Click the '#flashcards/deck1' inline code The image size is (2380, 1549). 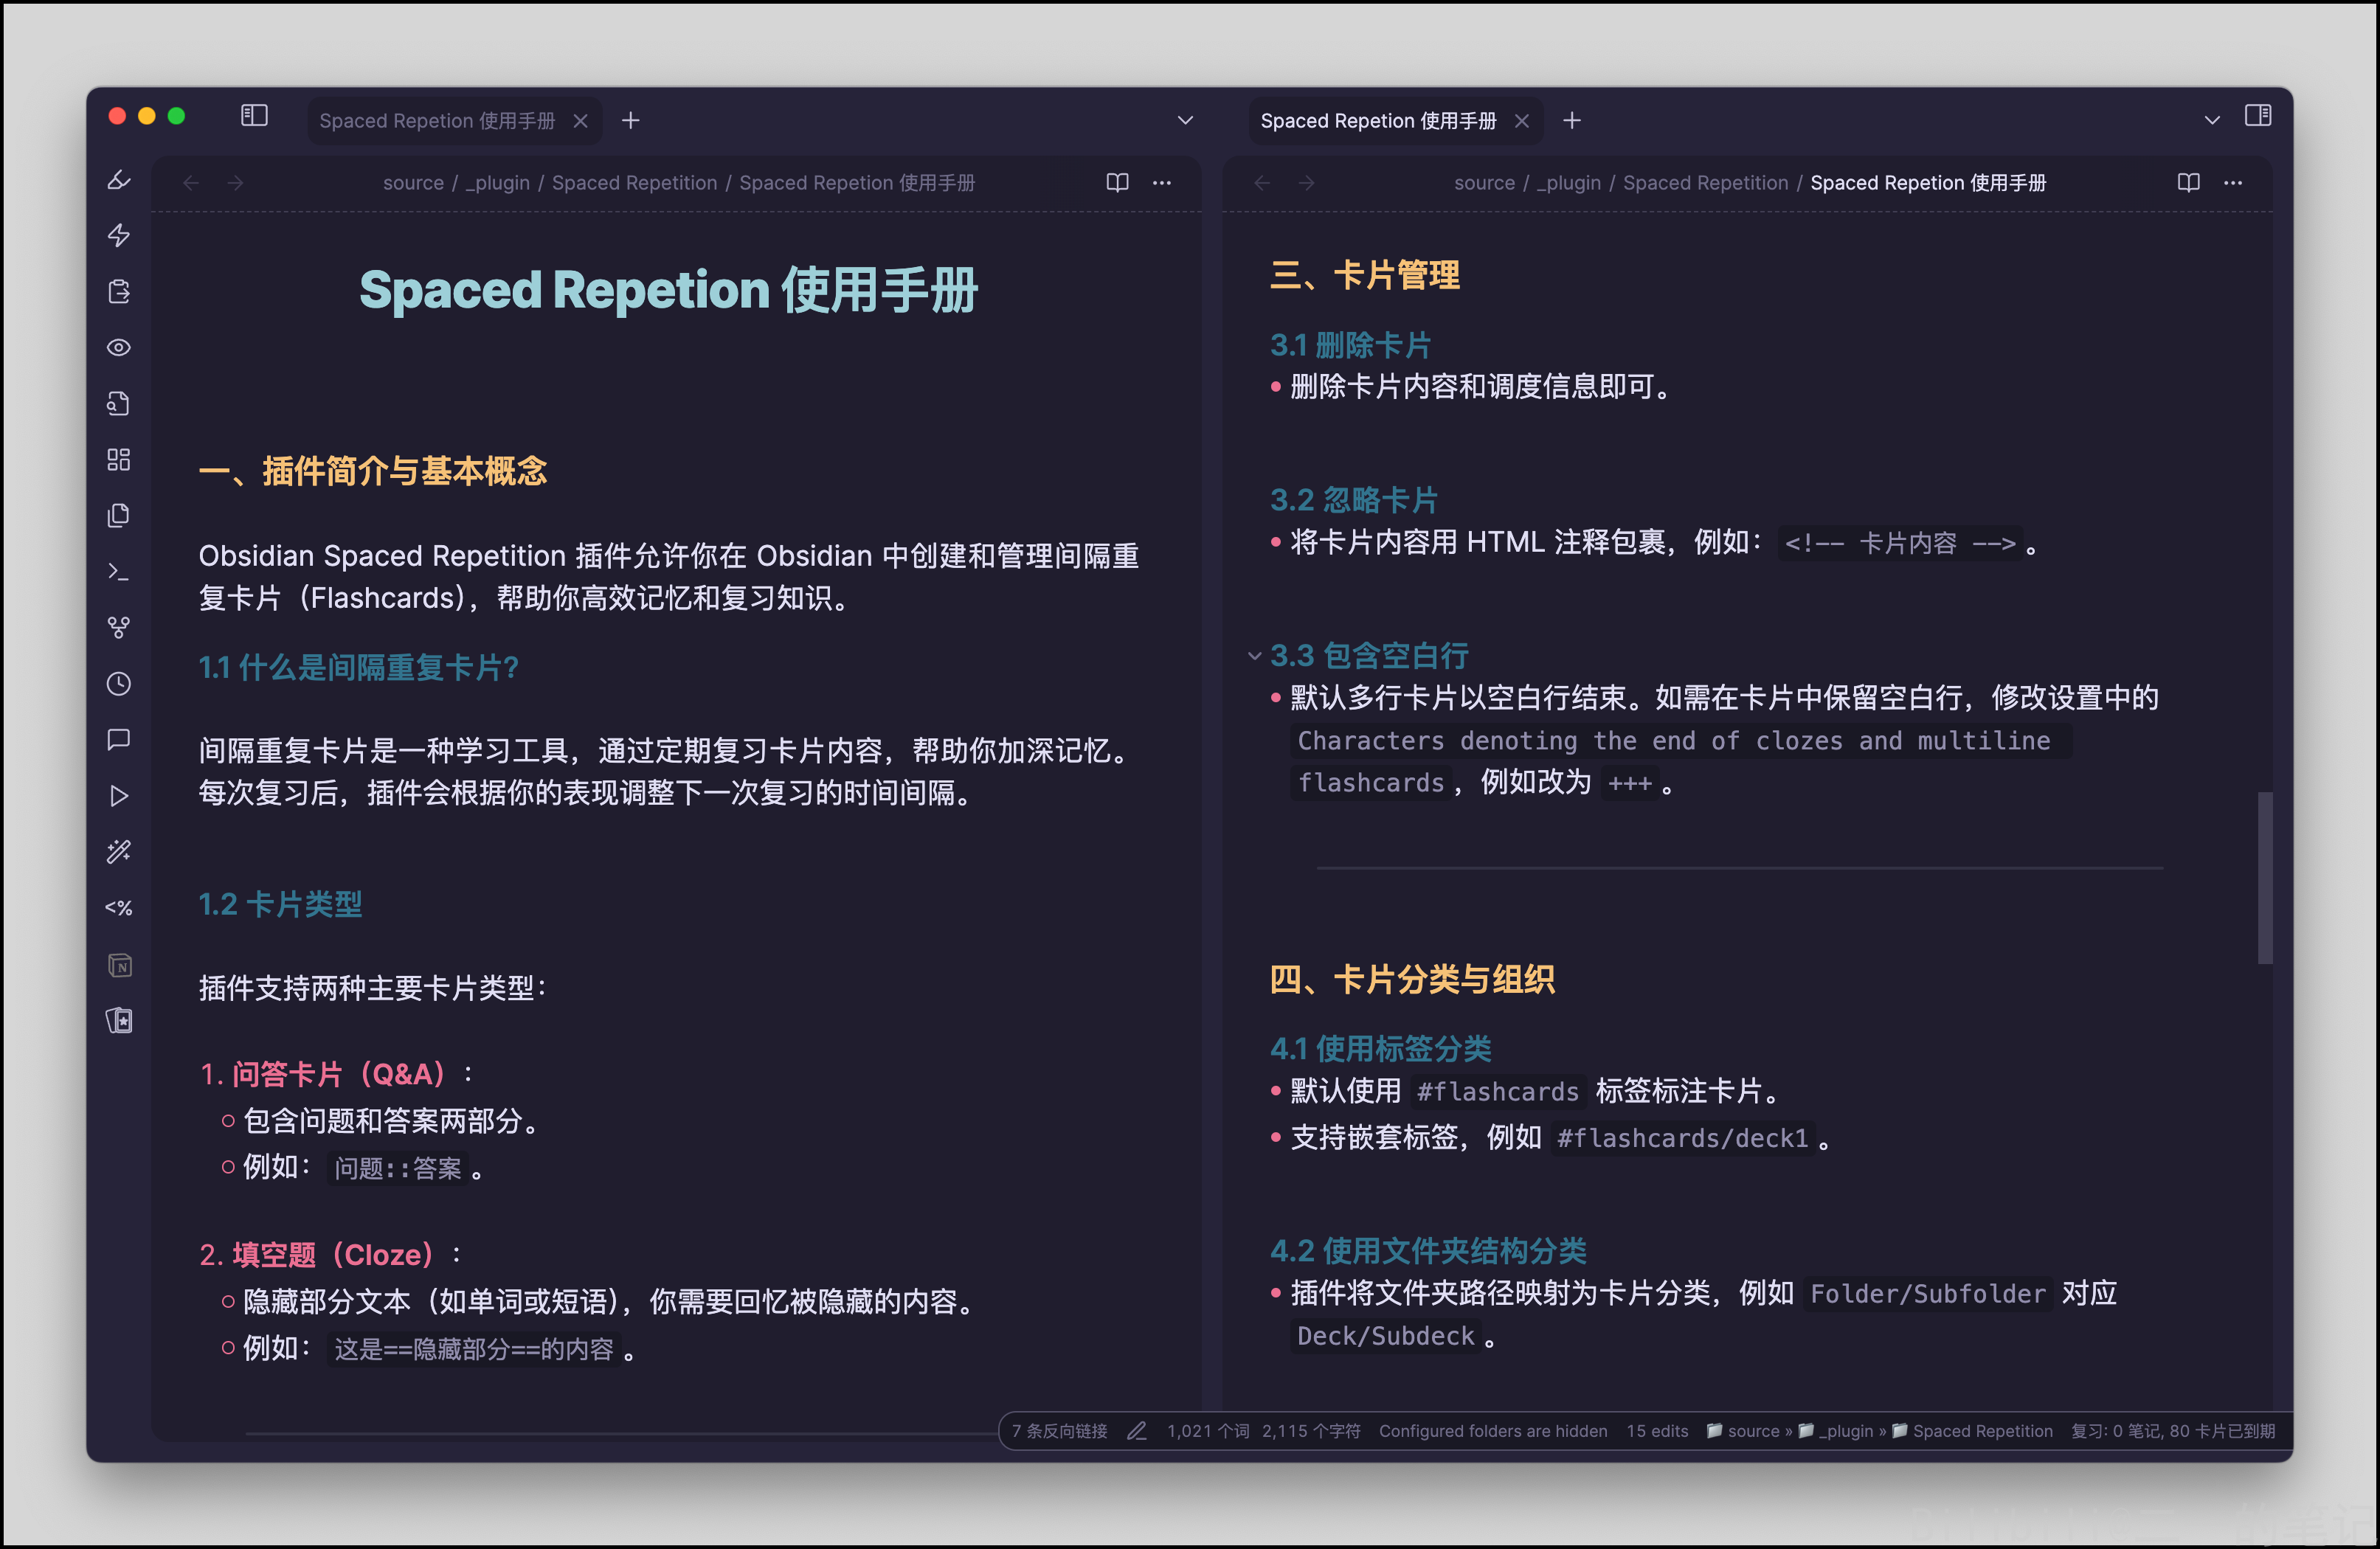(1682, 1138)
